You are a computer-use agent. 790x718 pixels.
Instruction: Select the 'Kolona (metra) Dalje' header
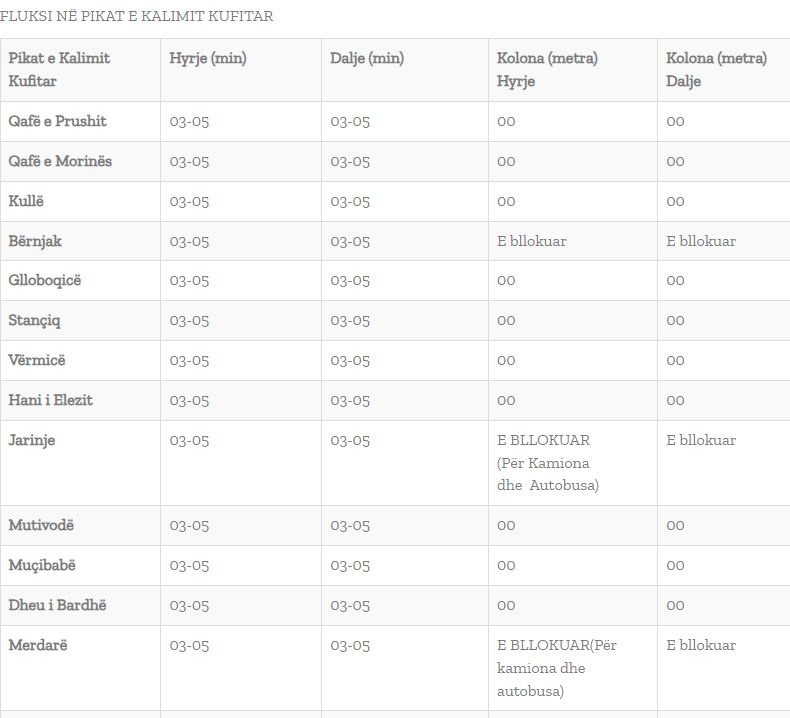pyautogui.click(x=716, y=69)
